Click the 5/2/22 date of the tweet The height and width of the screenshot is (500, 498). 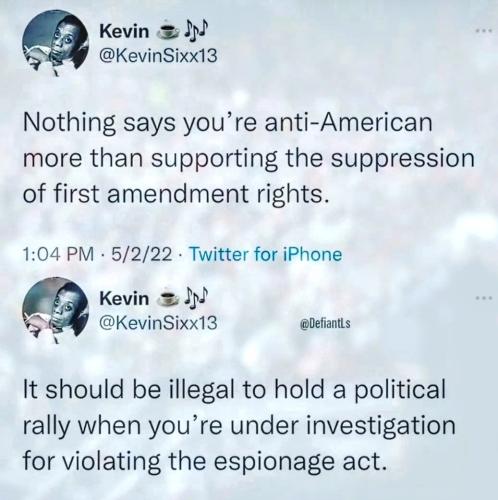(x=142, y=255)
